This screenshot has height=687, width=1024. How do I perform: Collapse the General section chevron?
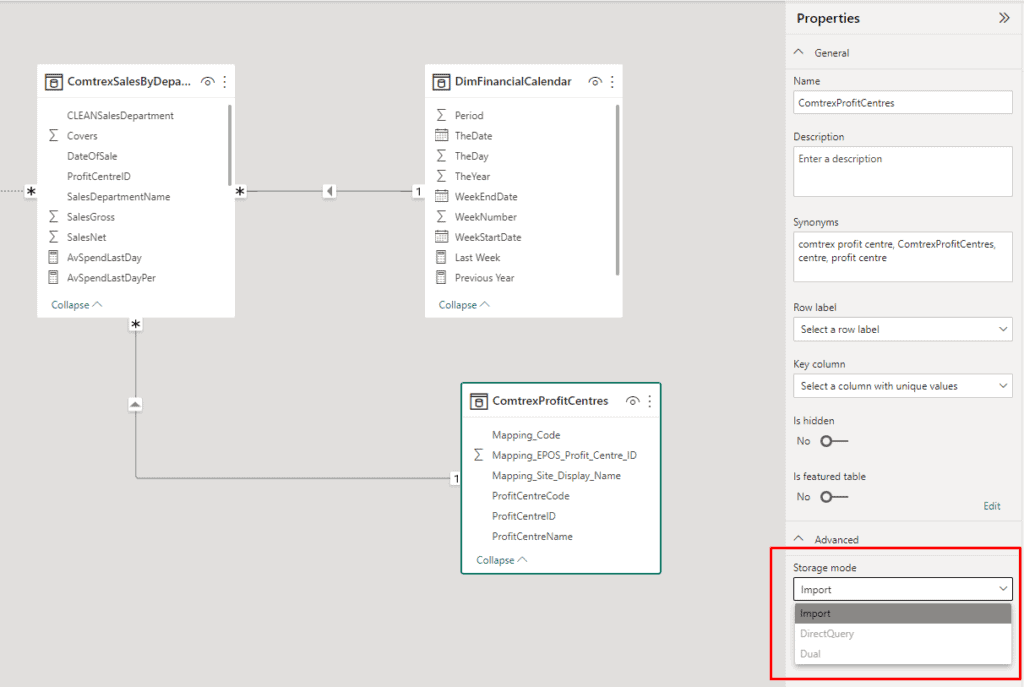click(798, 52)
